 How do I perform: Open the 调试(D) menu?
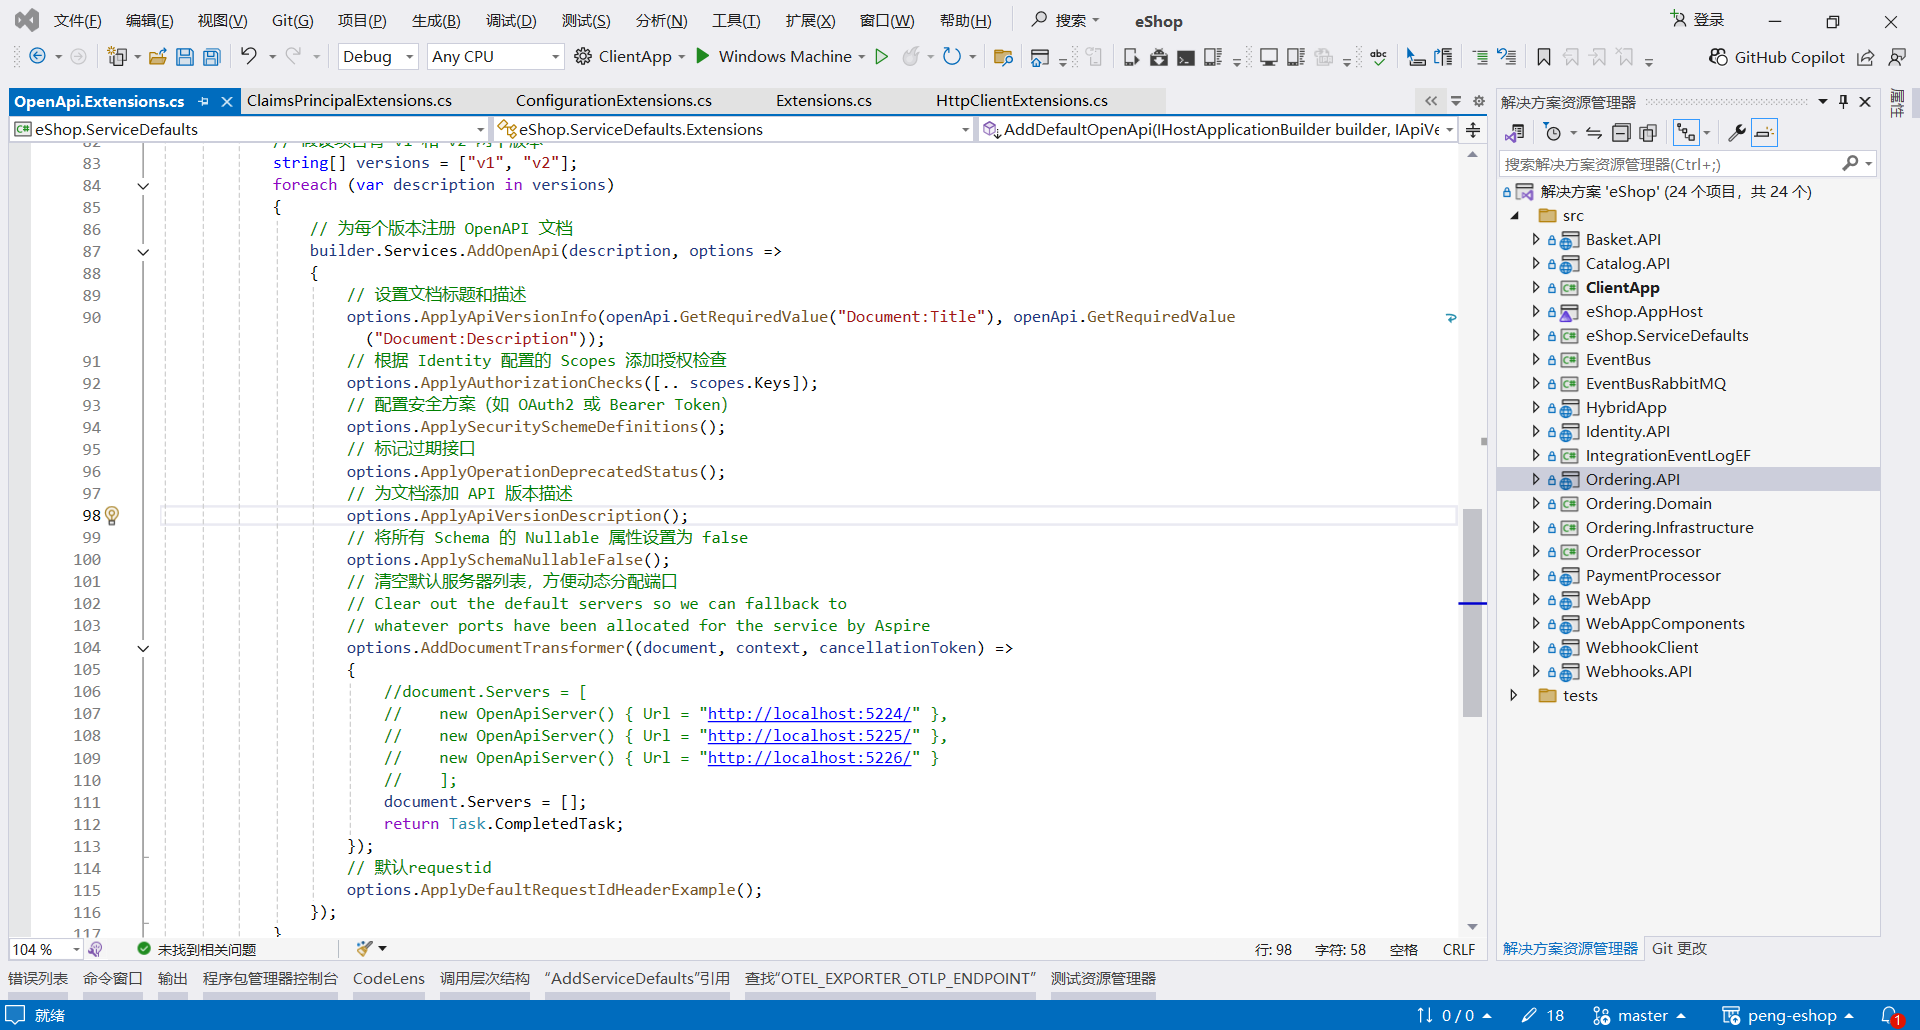point(511,20)
